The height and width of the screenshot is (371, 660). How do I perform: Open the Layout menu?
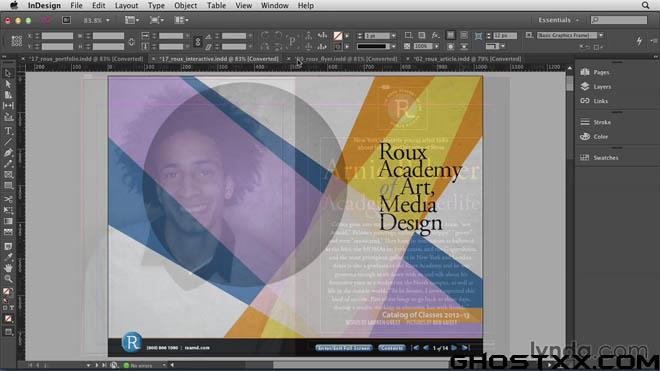(x=126, y=5)
